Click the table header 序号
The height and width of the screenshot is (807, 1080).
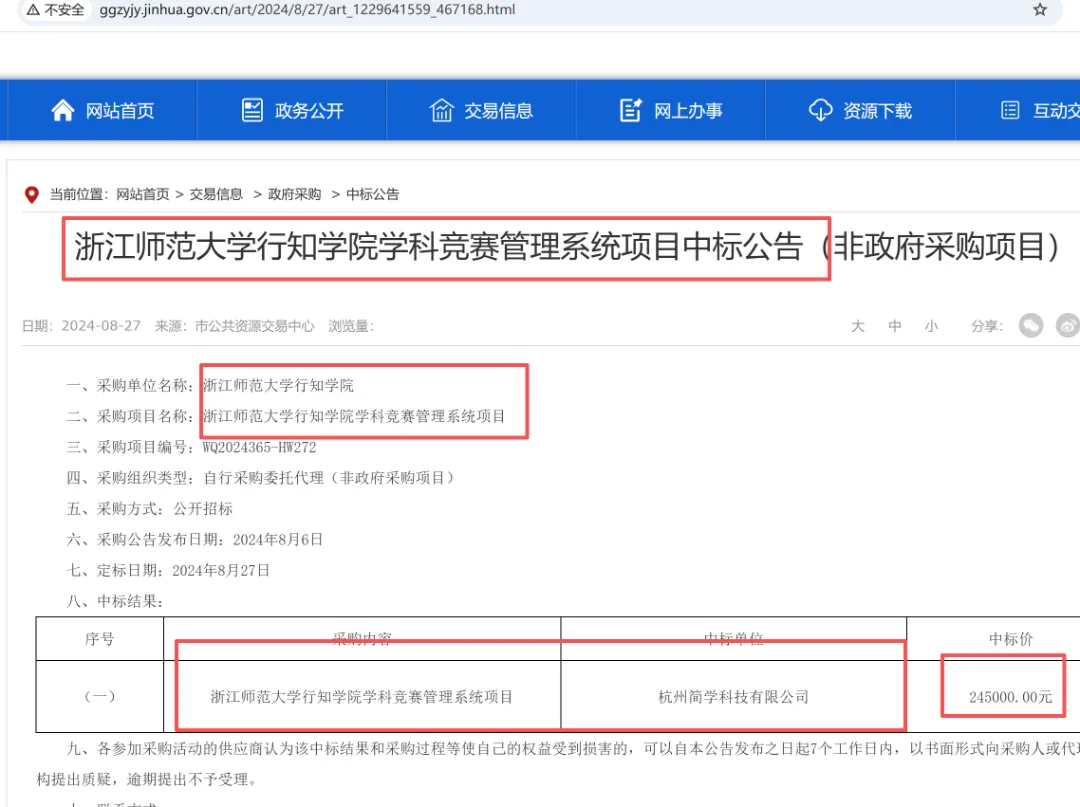click(100, 639)
